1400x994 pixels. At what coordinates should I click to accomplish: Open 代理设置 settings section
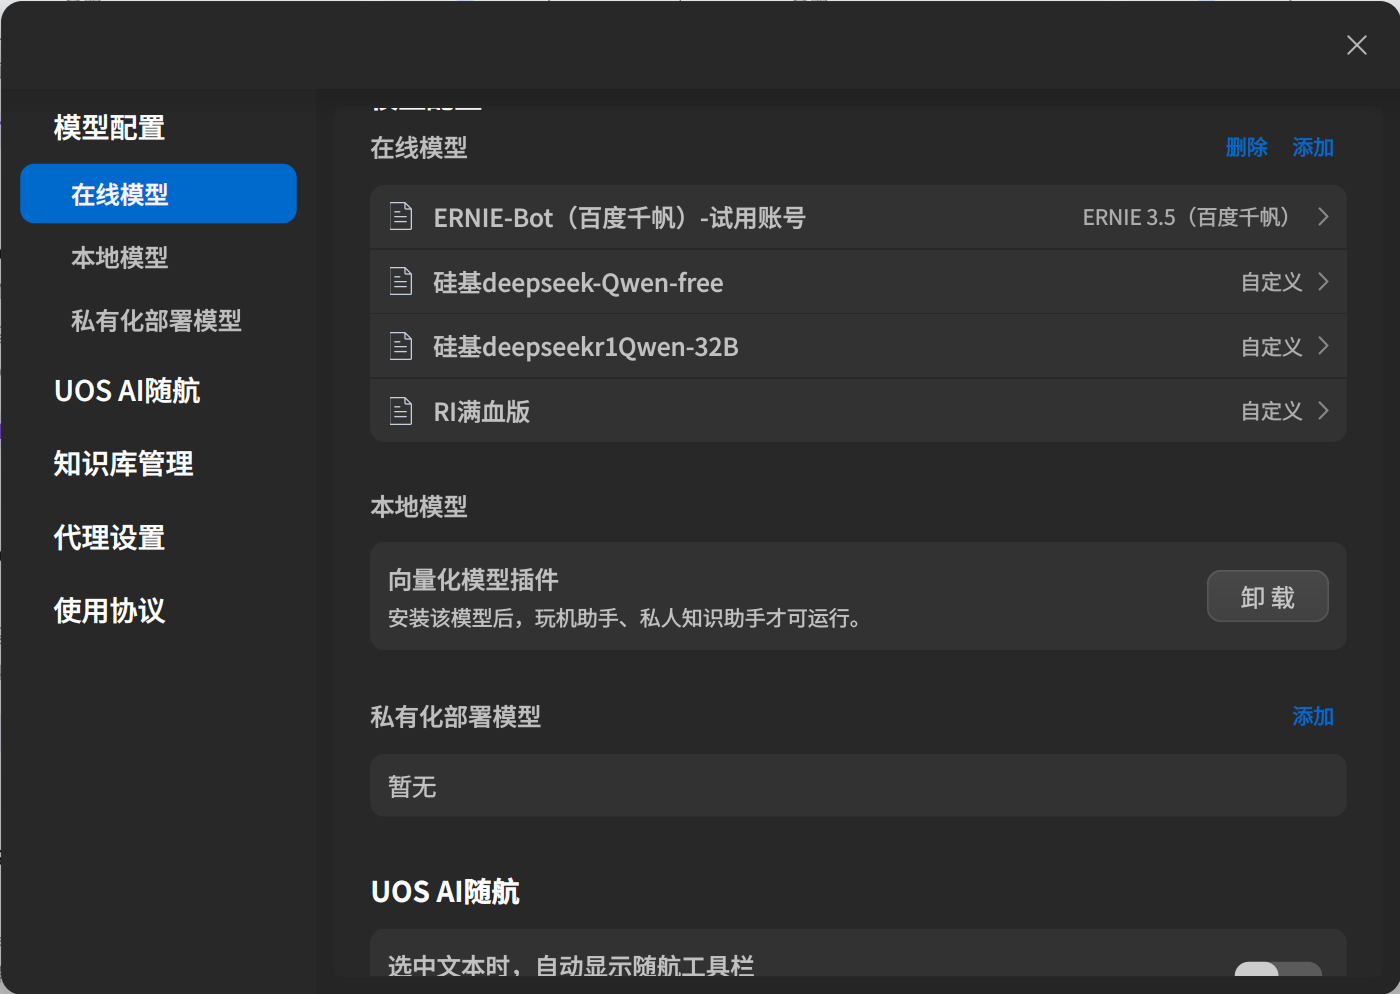pyautogui.click(x=108, y=537)
